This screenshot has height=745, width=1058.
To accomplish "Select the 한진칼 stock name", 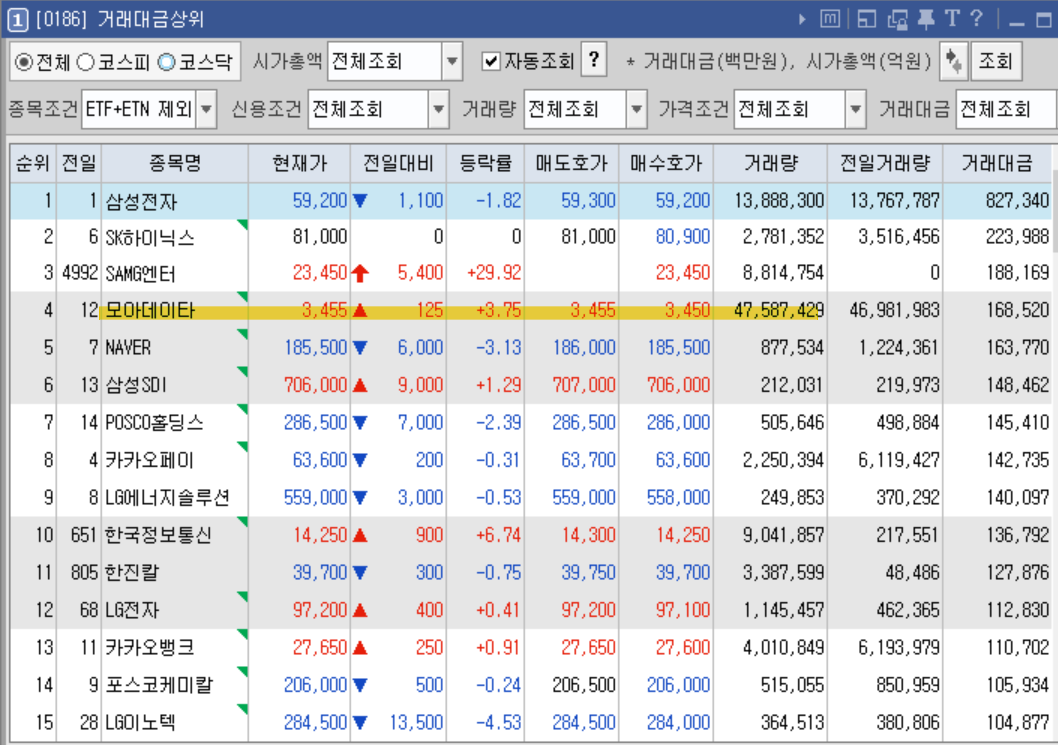I will tap(132, 572).
